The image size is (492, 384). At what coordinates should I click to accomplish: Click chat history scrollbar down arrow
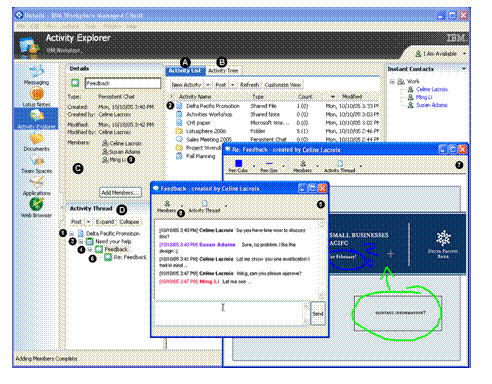[321, 296]
